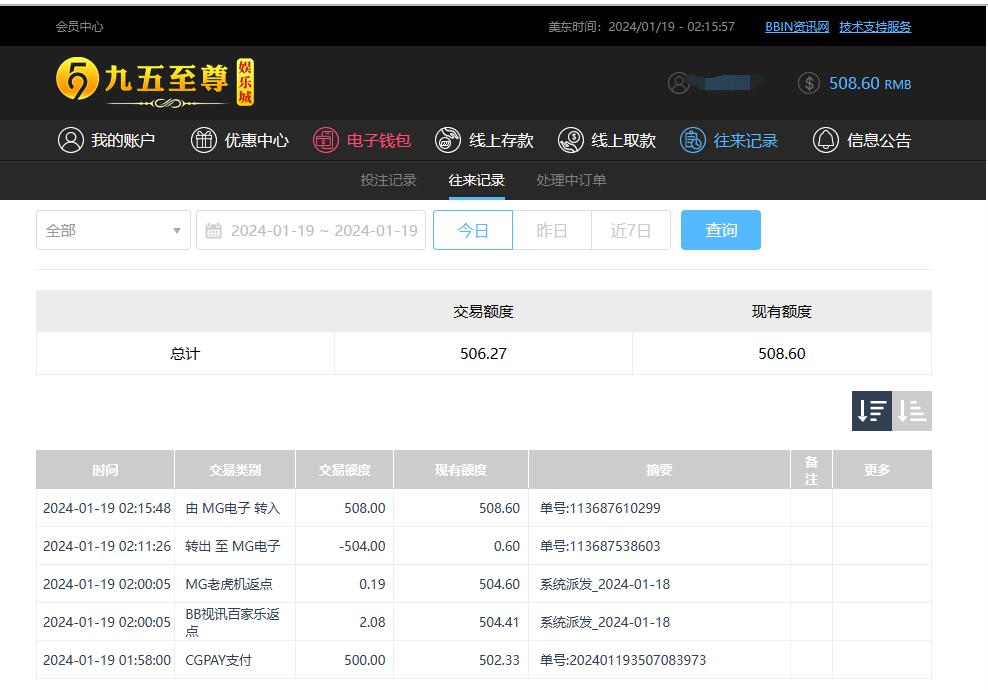Sort records in ascending order icon

pos(912,411)
